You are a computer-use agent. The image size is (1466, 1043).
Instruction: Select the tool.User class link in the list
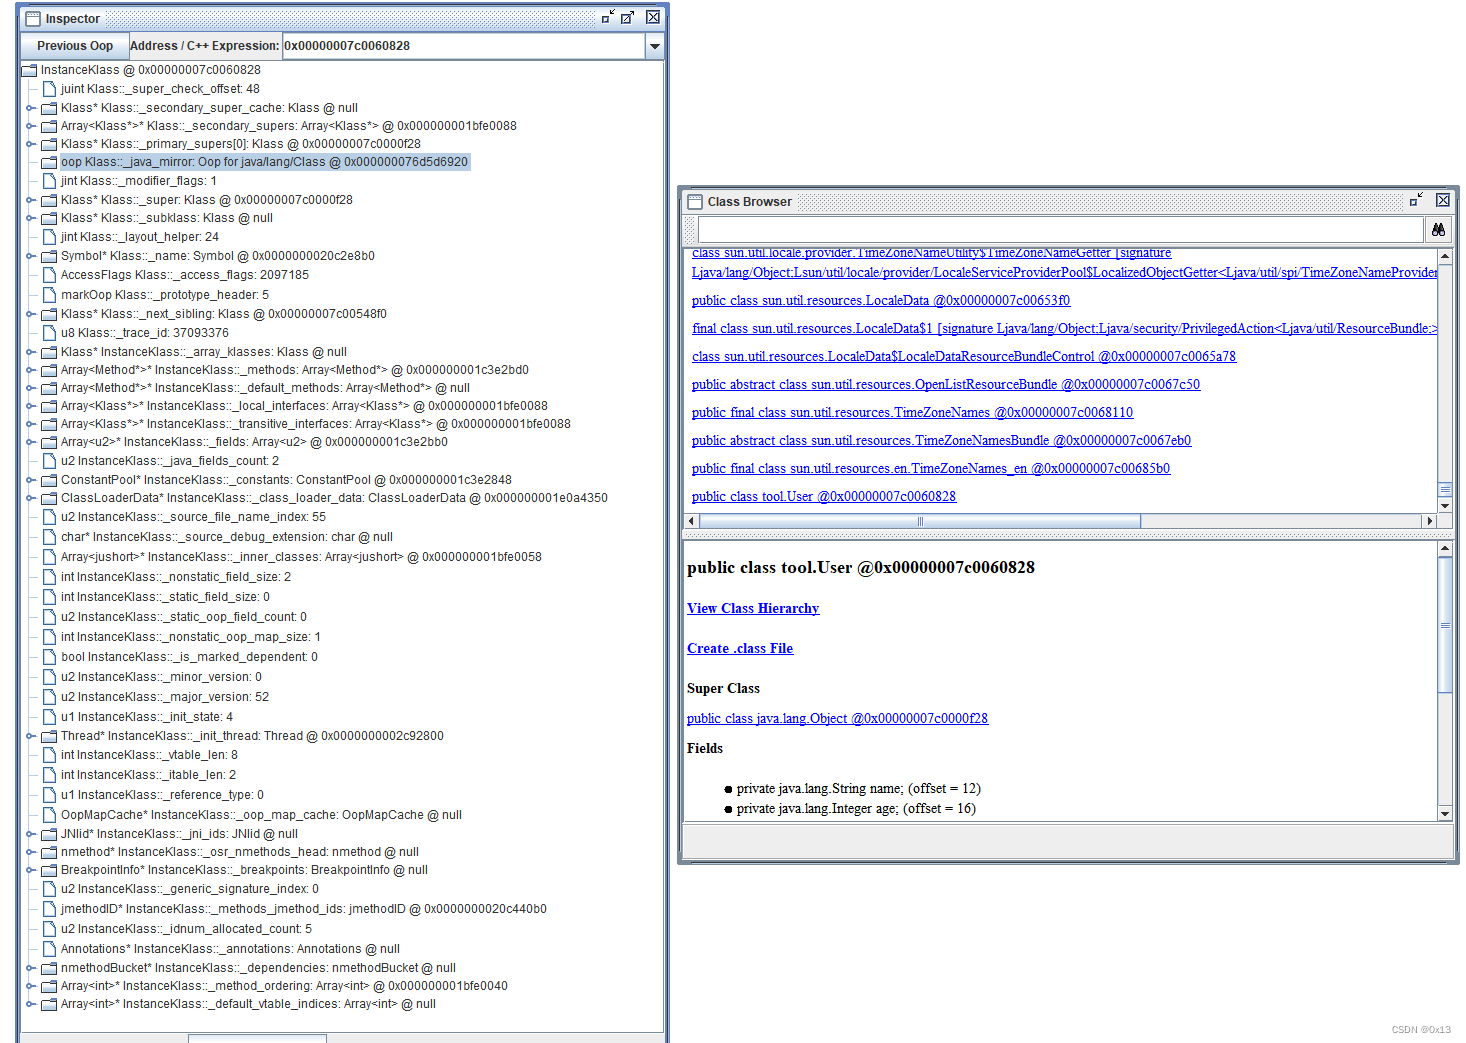[822, 496]
